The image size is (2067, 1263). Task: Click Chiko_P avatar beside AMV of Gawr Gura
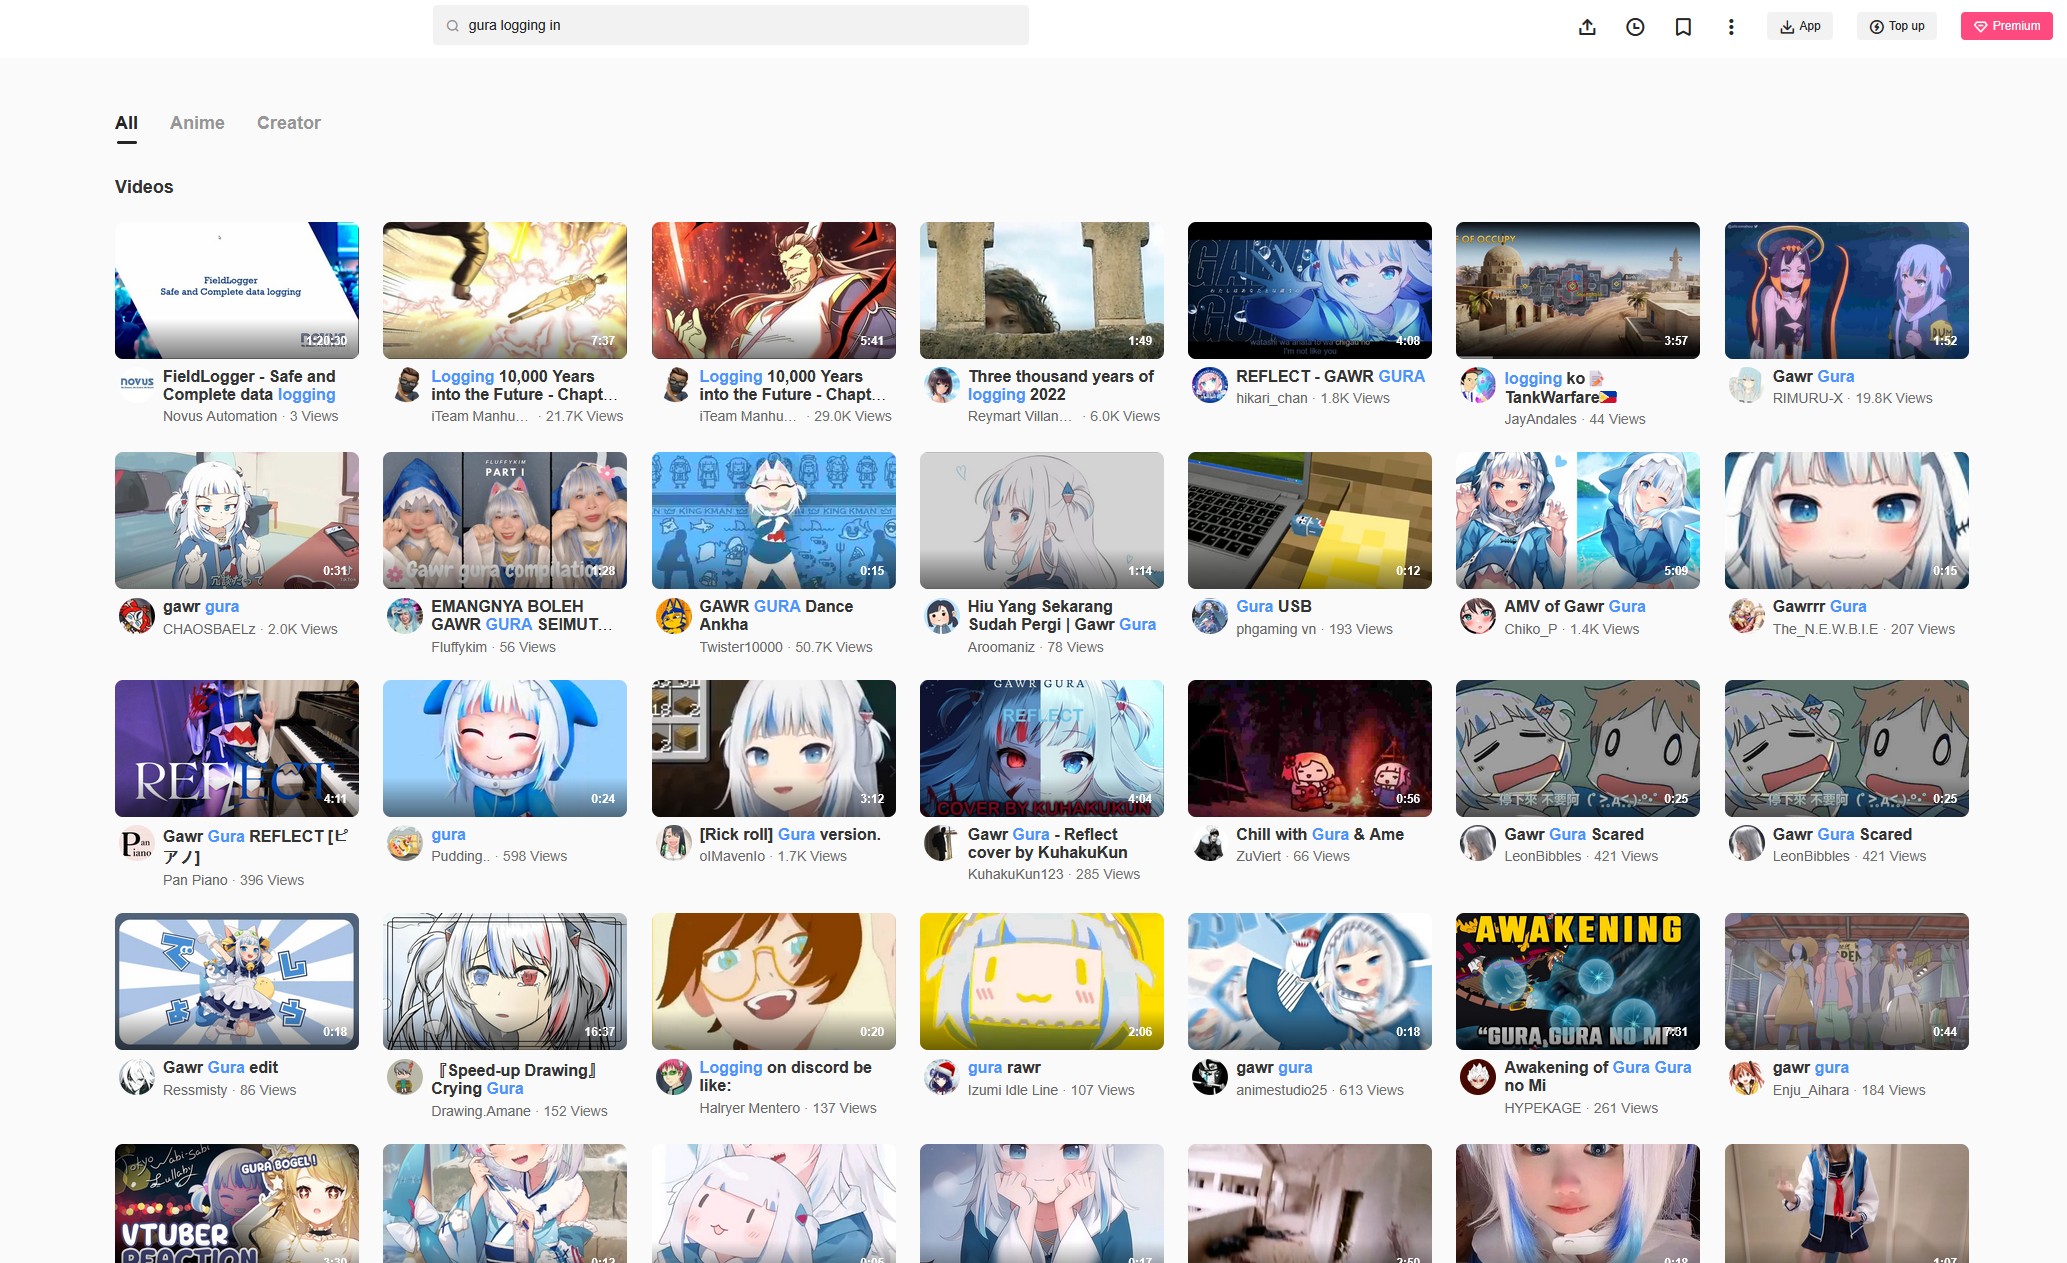click(1478, 615)
